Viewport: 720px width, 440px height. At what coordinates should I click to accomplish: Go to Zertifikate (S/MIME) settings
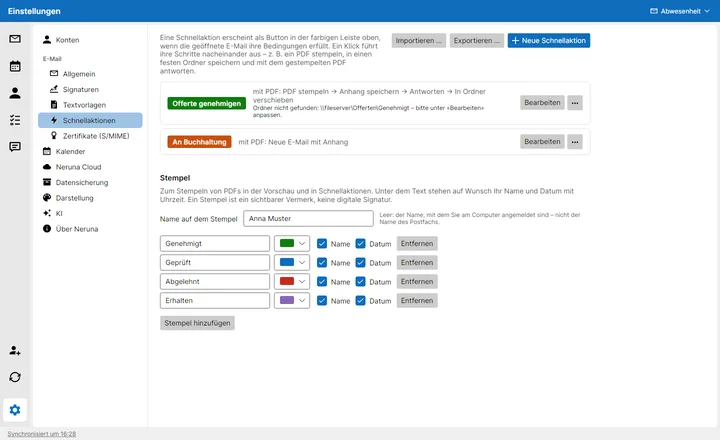tap(90, 136)
